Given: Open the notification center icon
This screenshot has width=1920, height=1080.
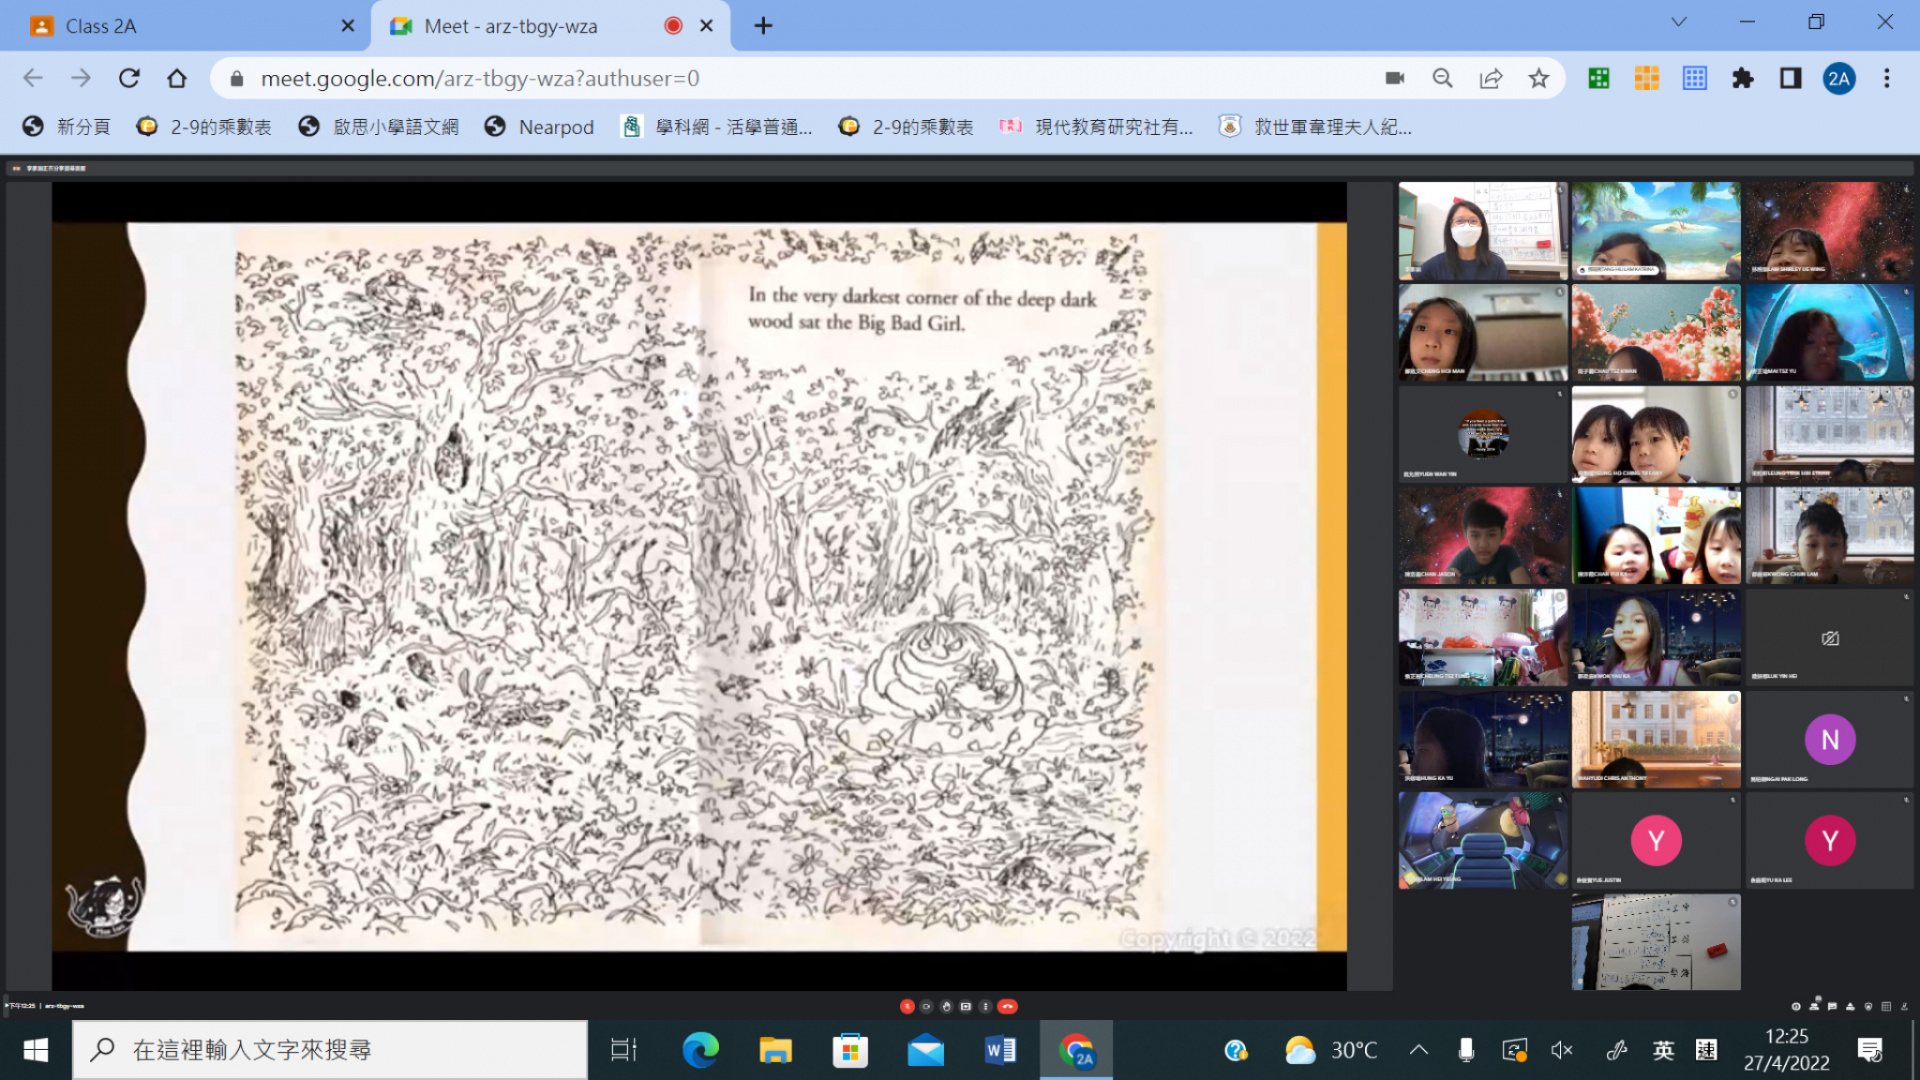Looking at the screenshot, I should [x=1870, y=1050].
